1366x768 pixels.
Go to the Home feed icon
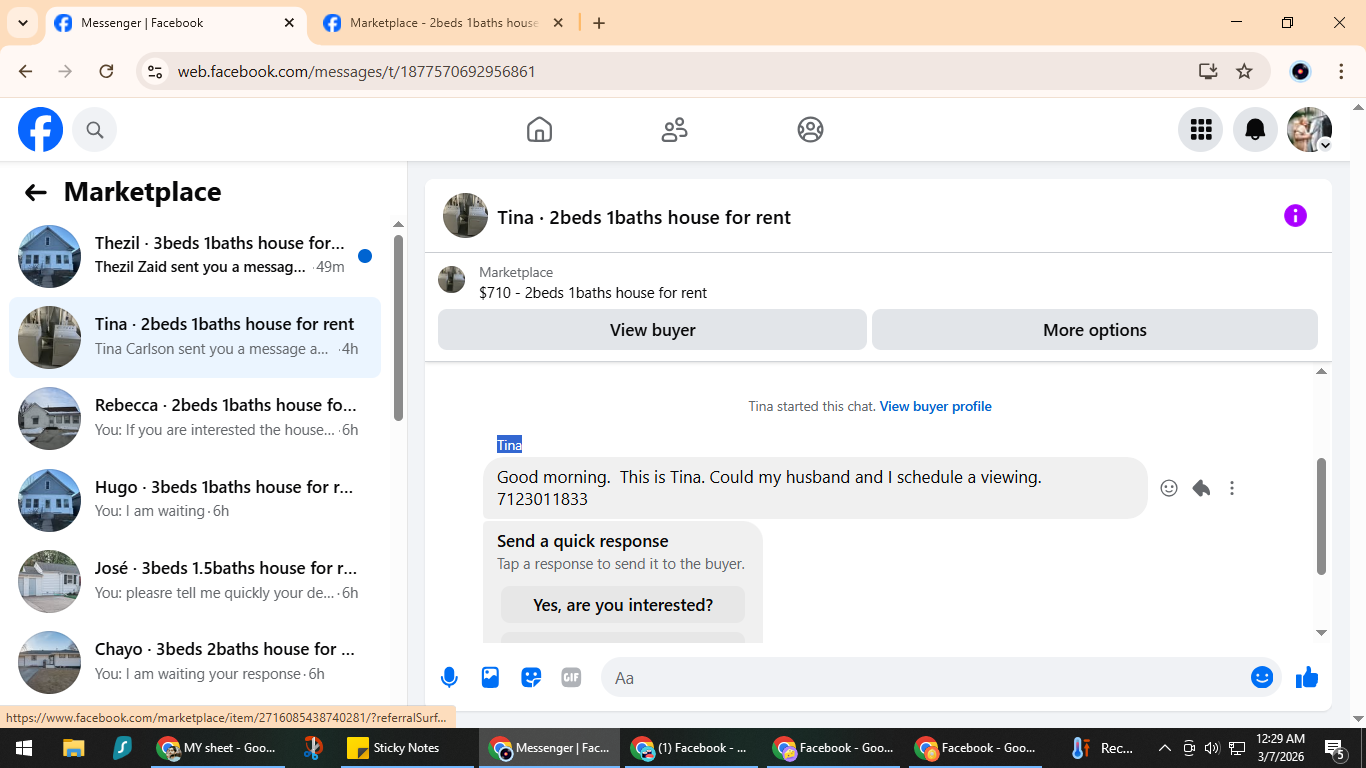[539, 130]
